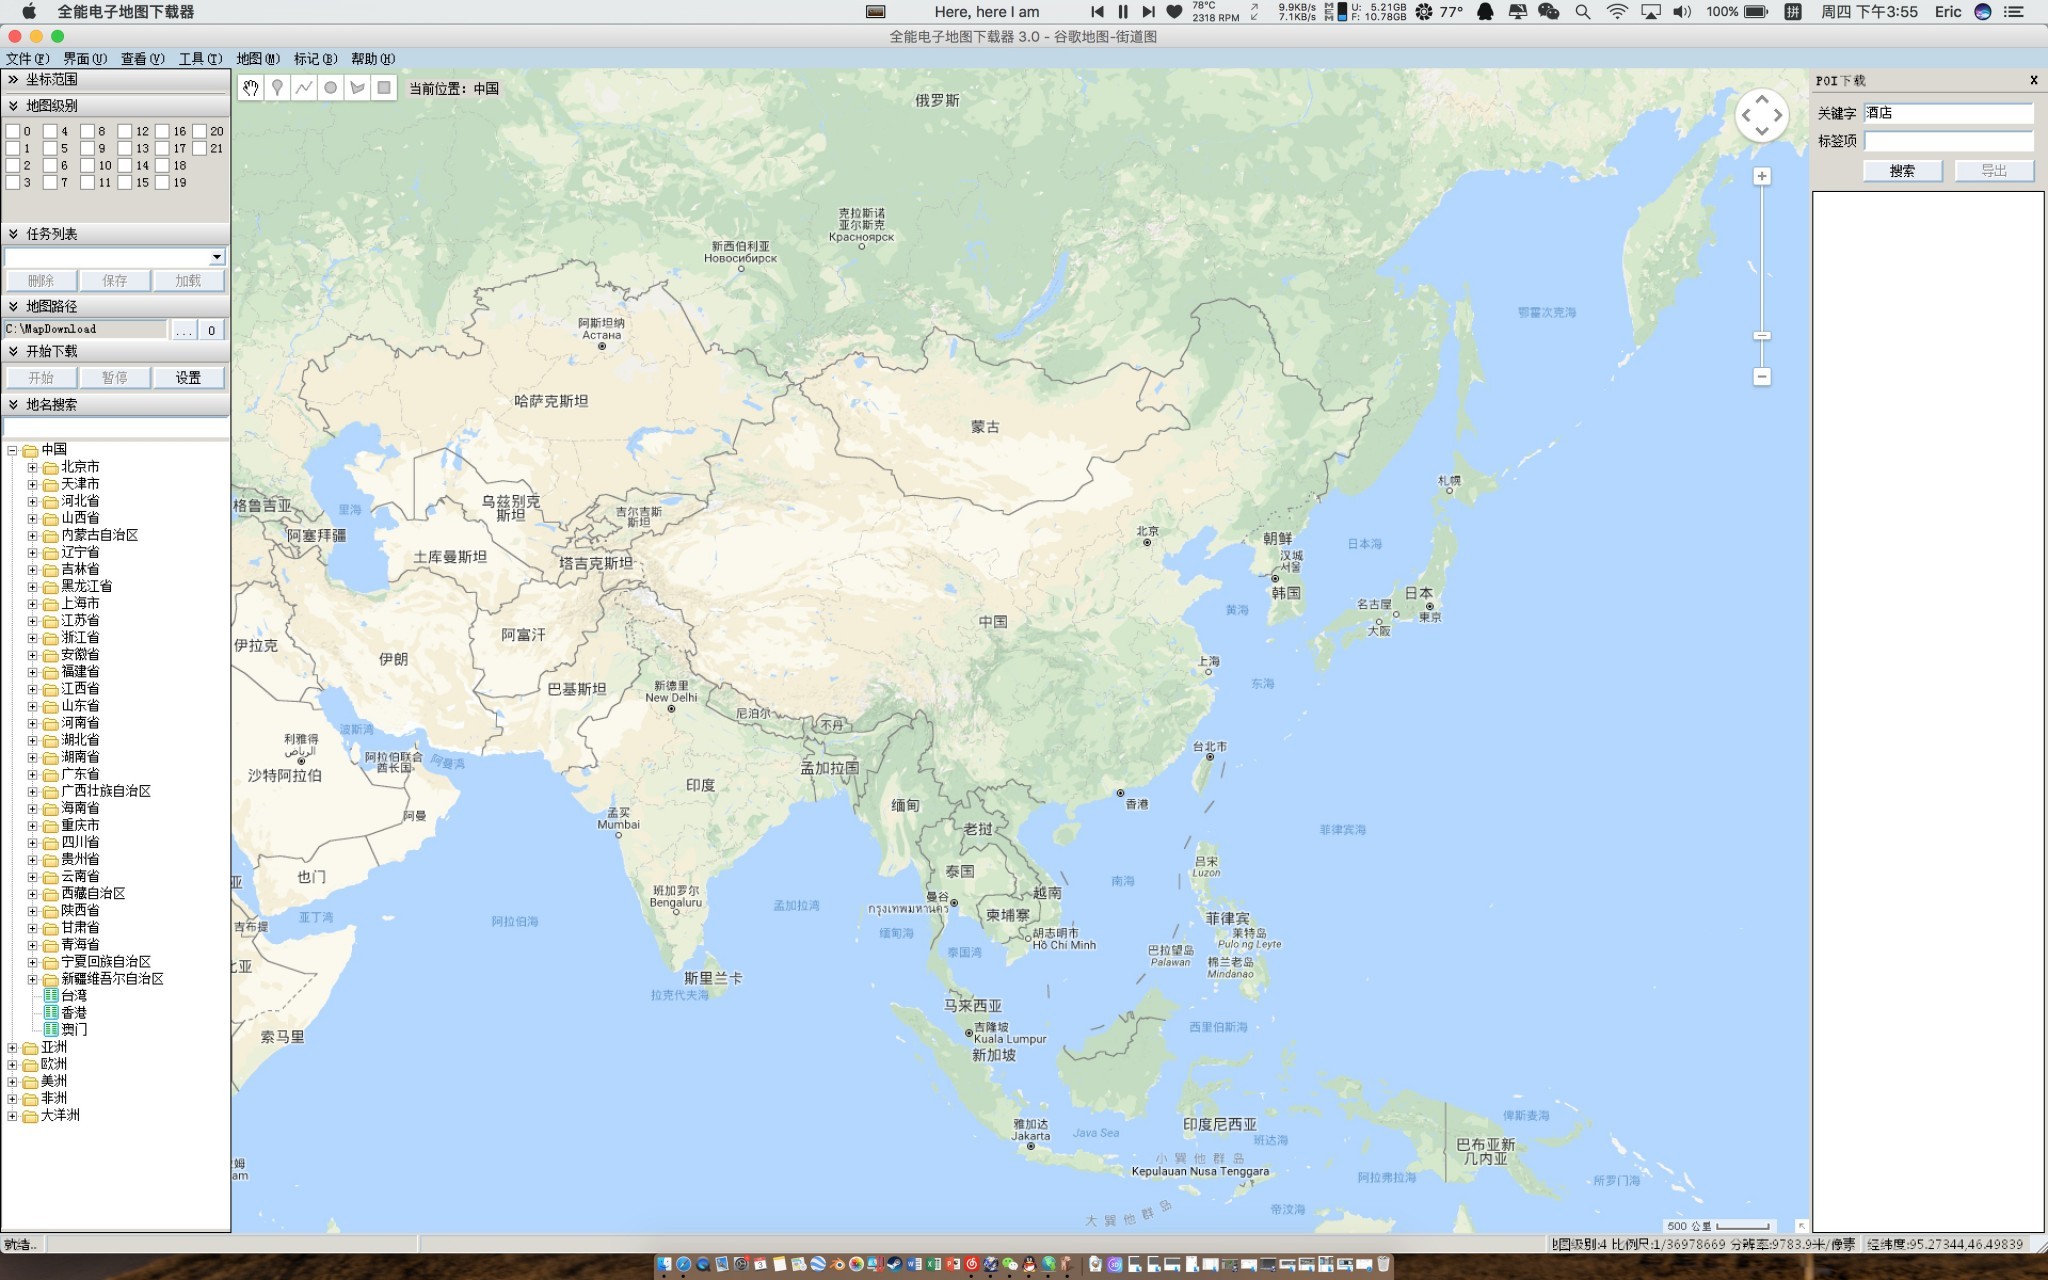Screen dimensions: 2048x1280
Task: Click the 导出 export button
Action: 1994,171
